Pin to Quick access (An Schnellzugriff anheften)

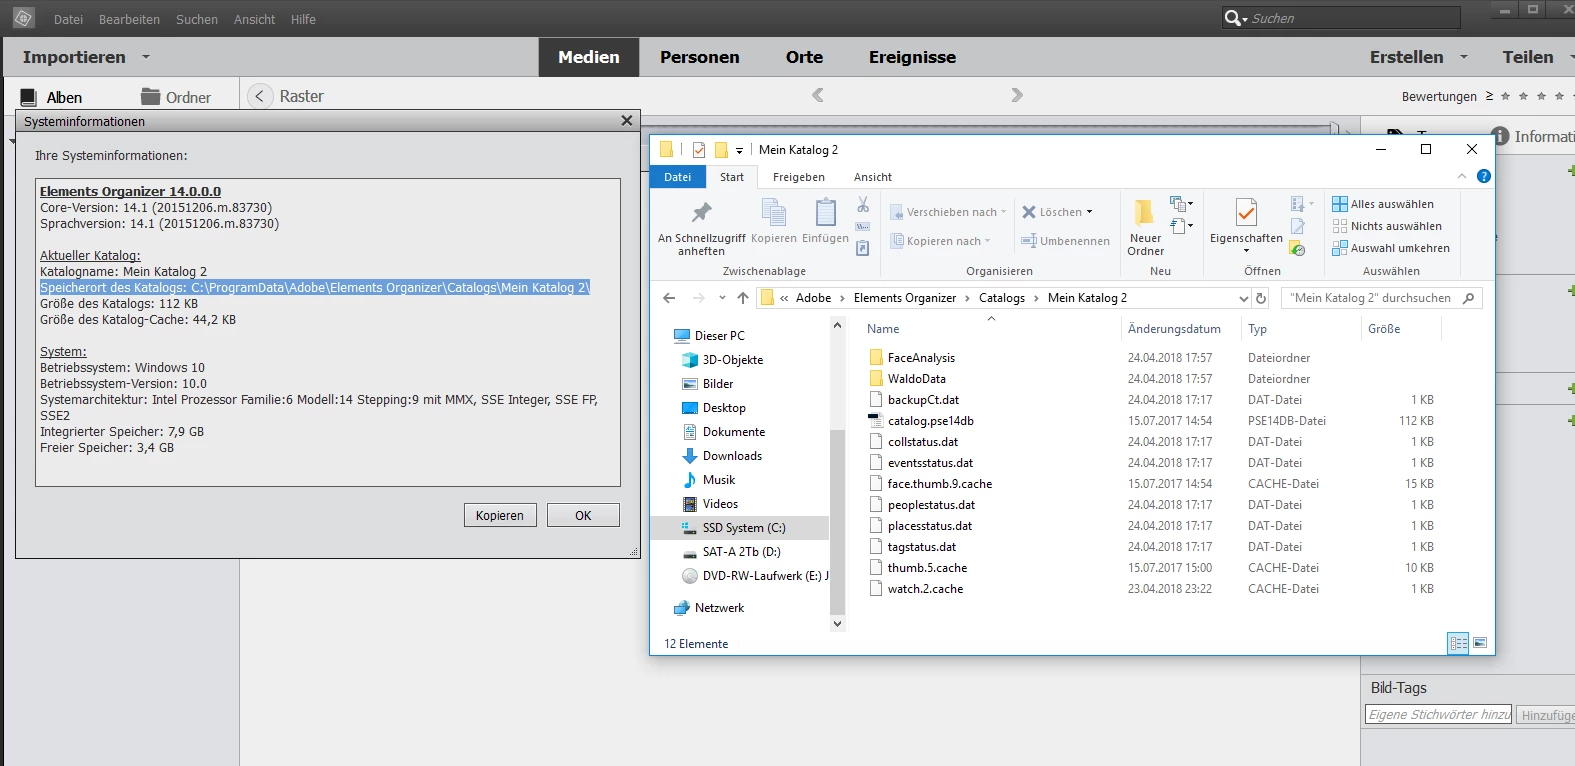(701, 227)
